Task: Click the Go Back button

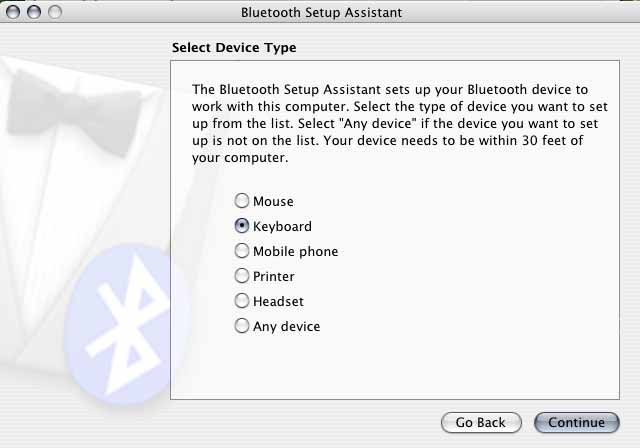Action: (x=481, y=422)
